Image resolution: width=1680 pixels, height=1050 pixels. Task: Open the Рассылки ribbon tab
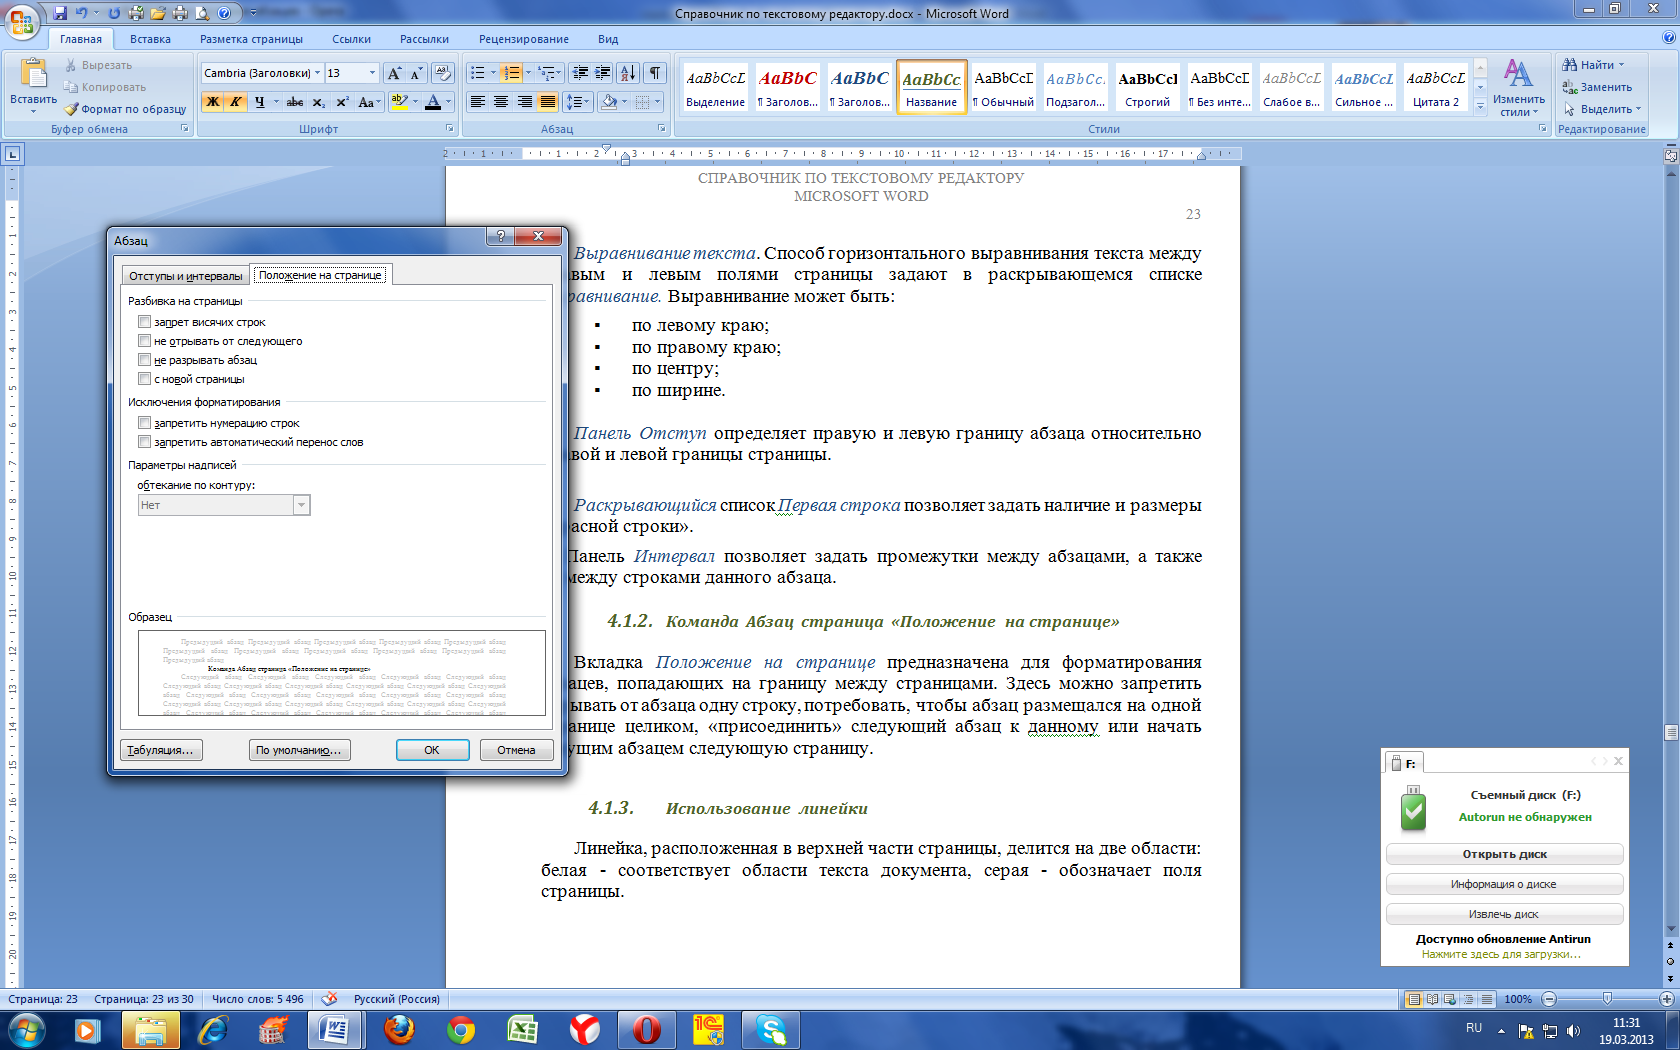424,39
